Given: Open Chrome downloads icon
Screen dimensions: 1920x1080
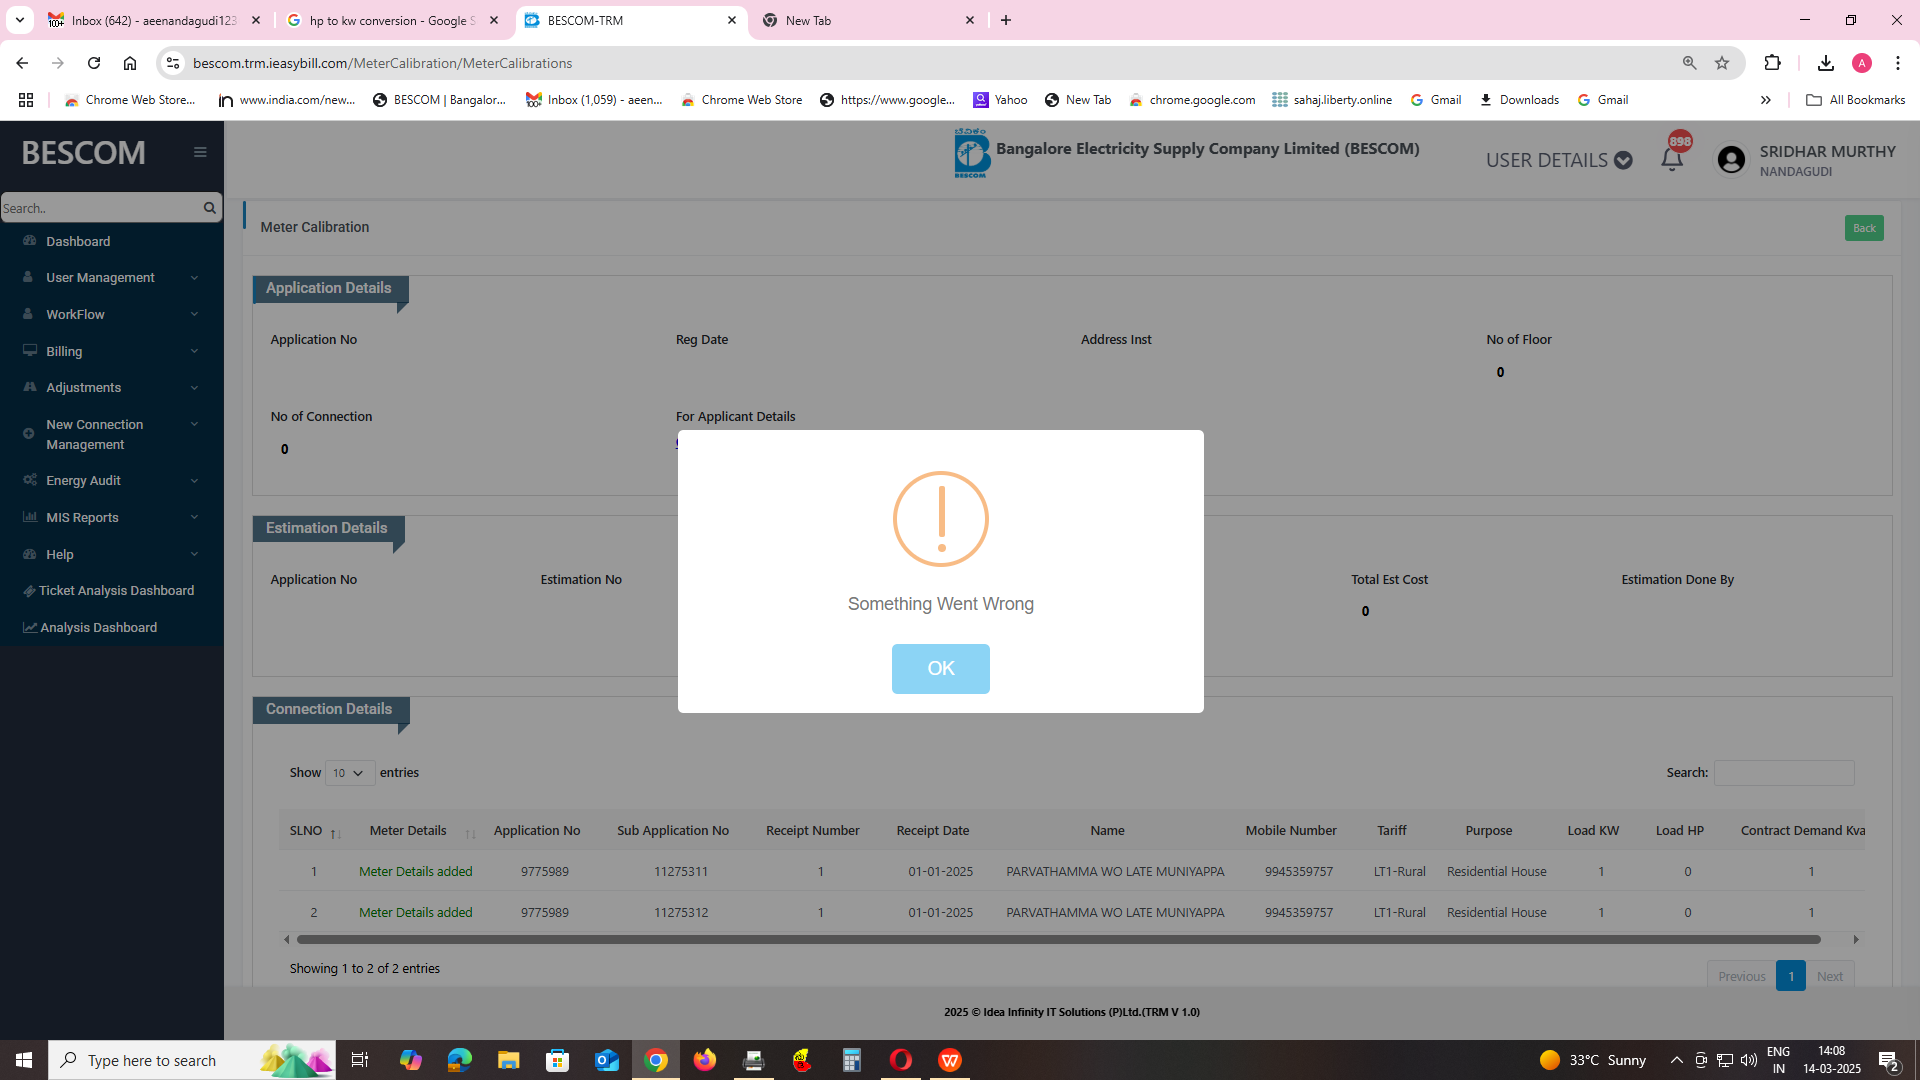Looking at the screenshot, I should coord(1826,63).
